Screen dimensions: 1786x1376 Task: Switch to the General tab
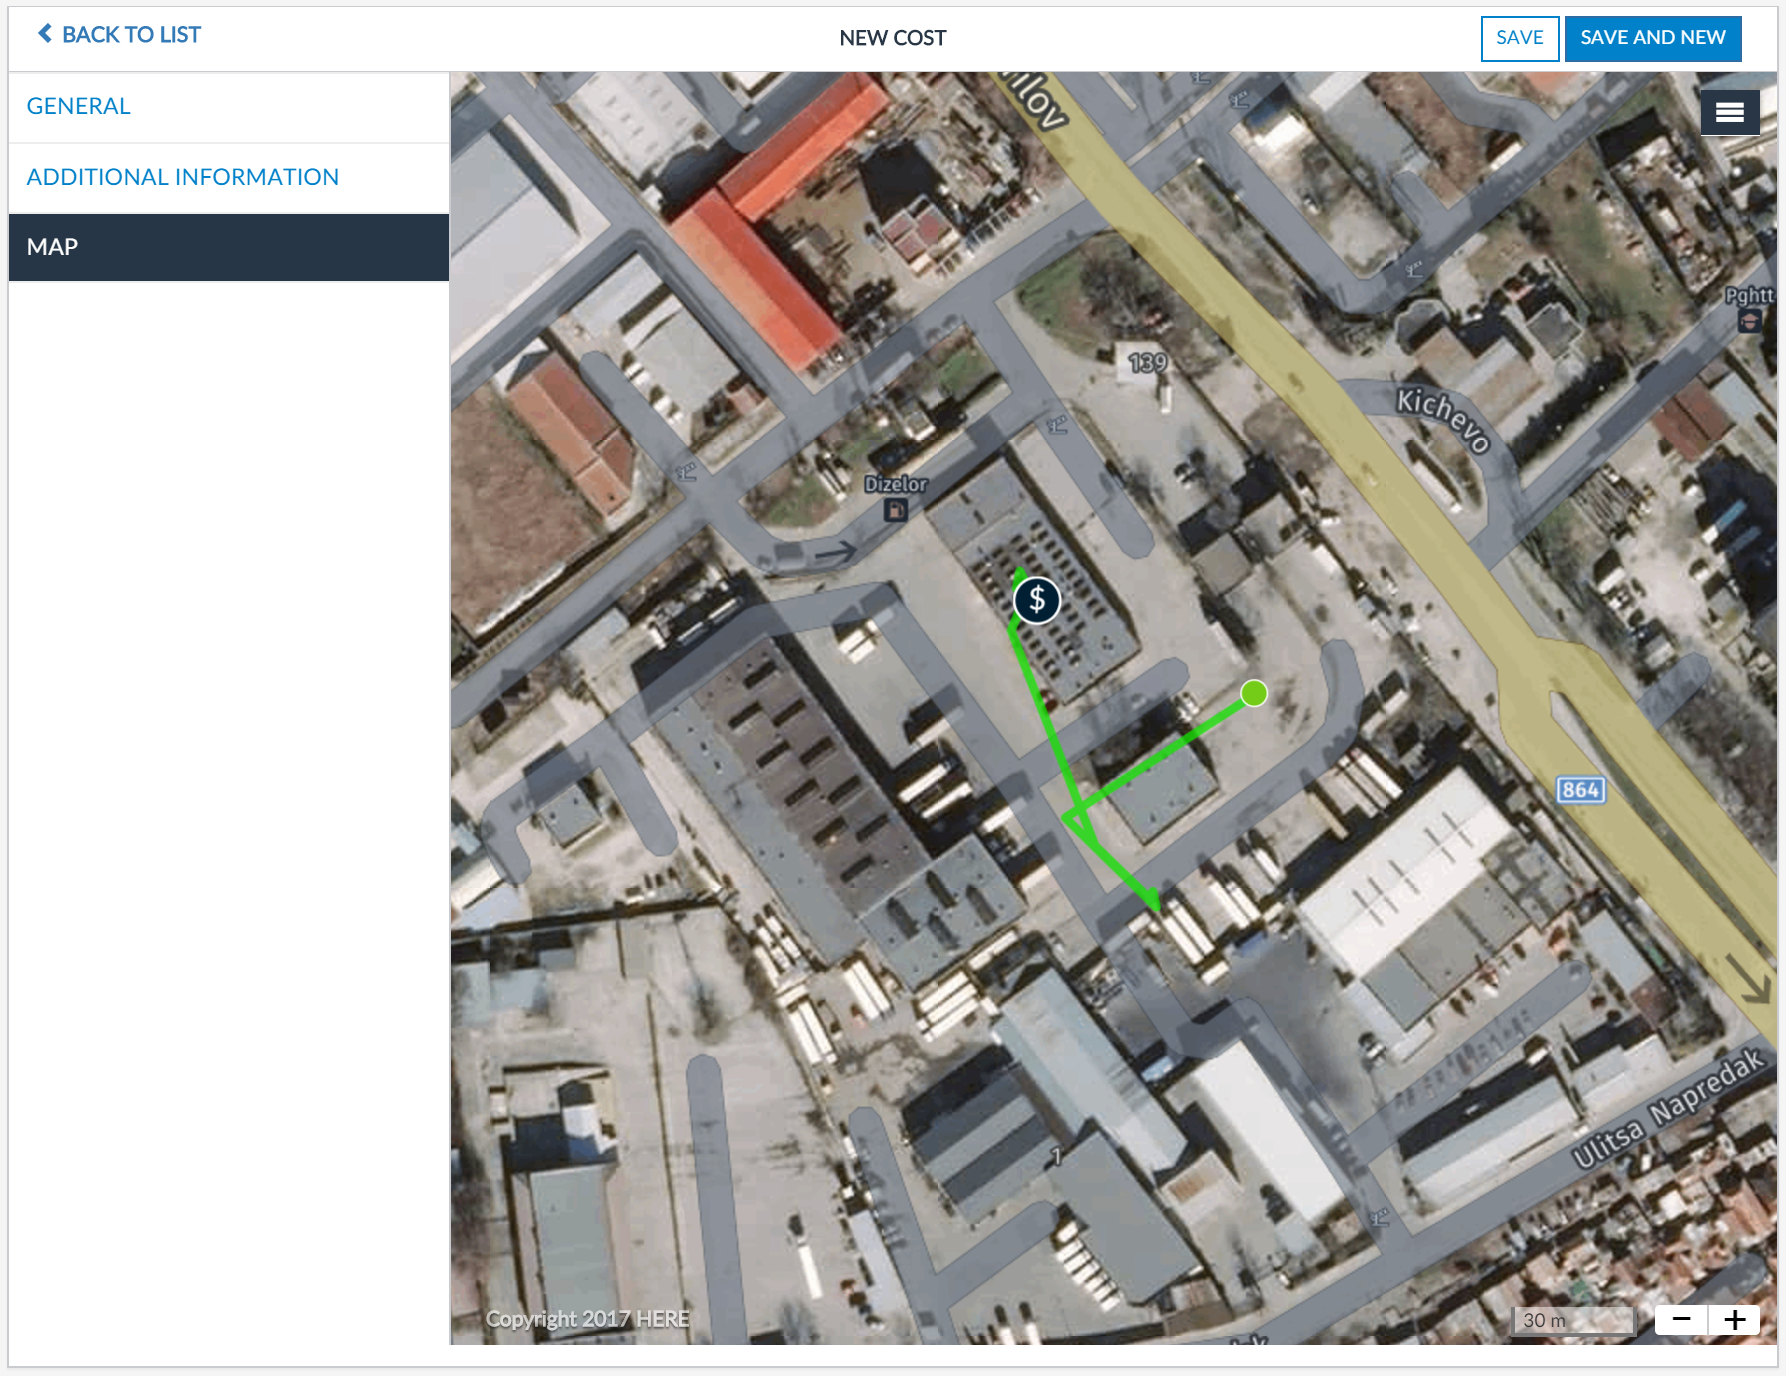pos(79,106)
